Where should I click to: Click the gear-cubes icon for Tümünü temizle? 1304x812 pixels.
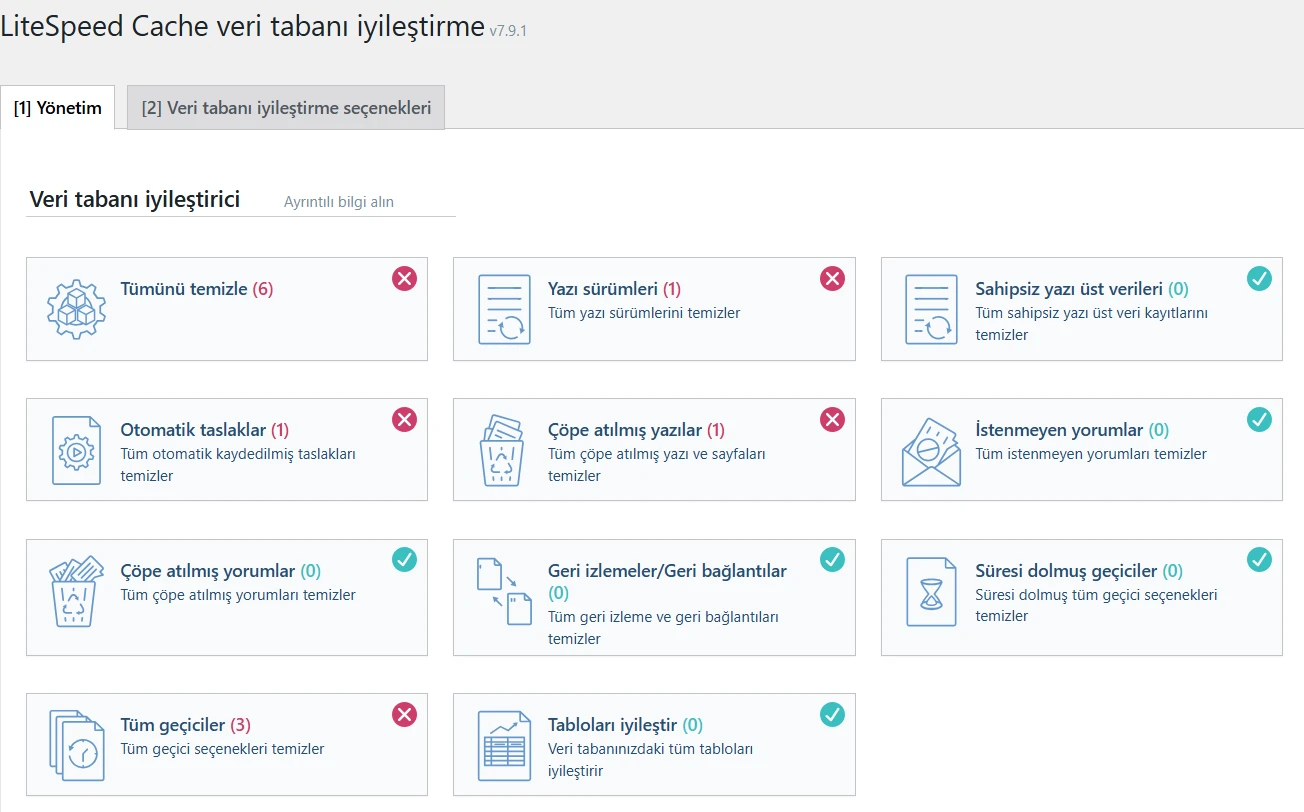[x=76, y=310]
